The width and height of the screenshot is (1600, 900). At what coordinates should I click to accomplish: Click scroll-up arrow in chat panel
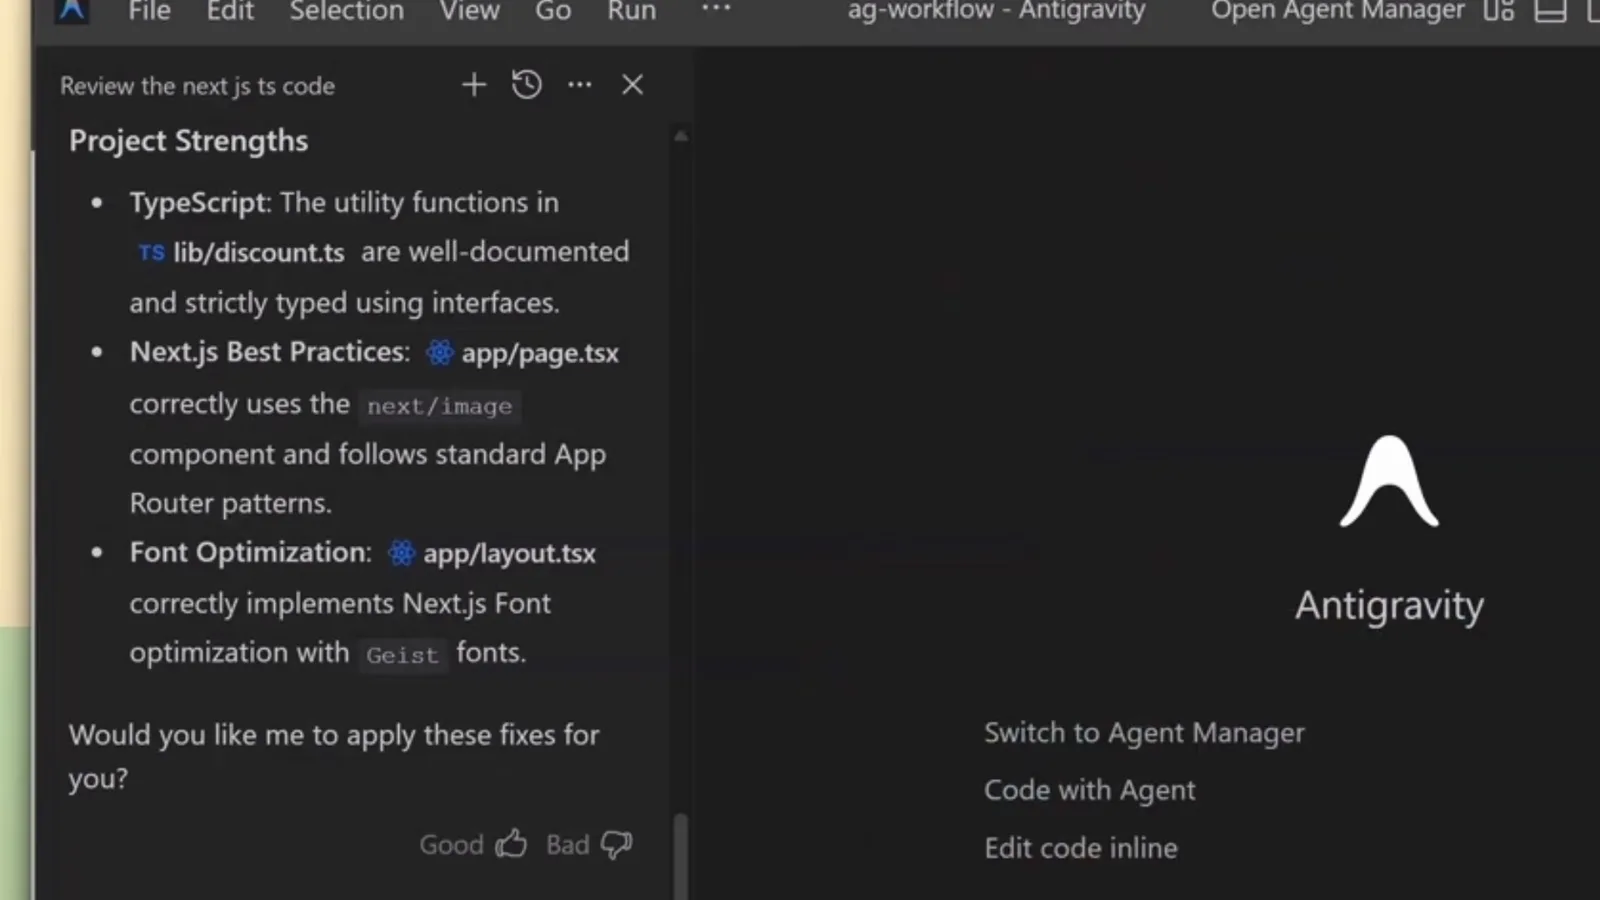[x=681, y=136]
